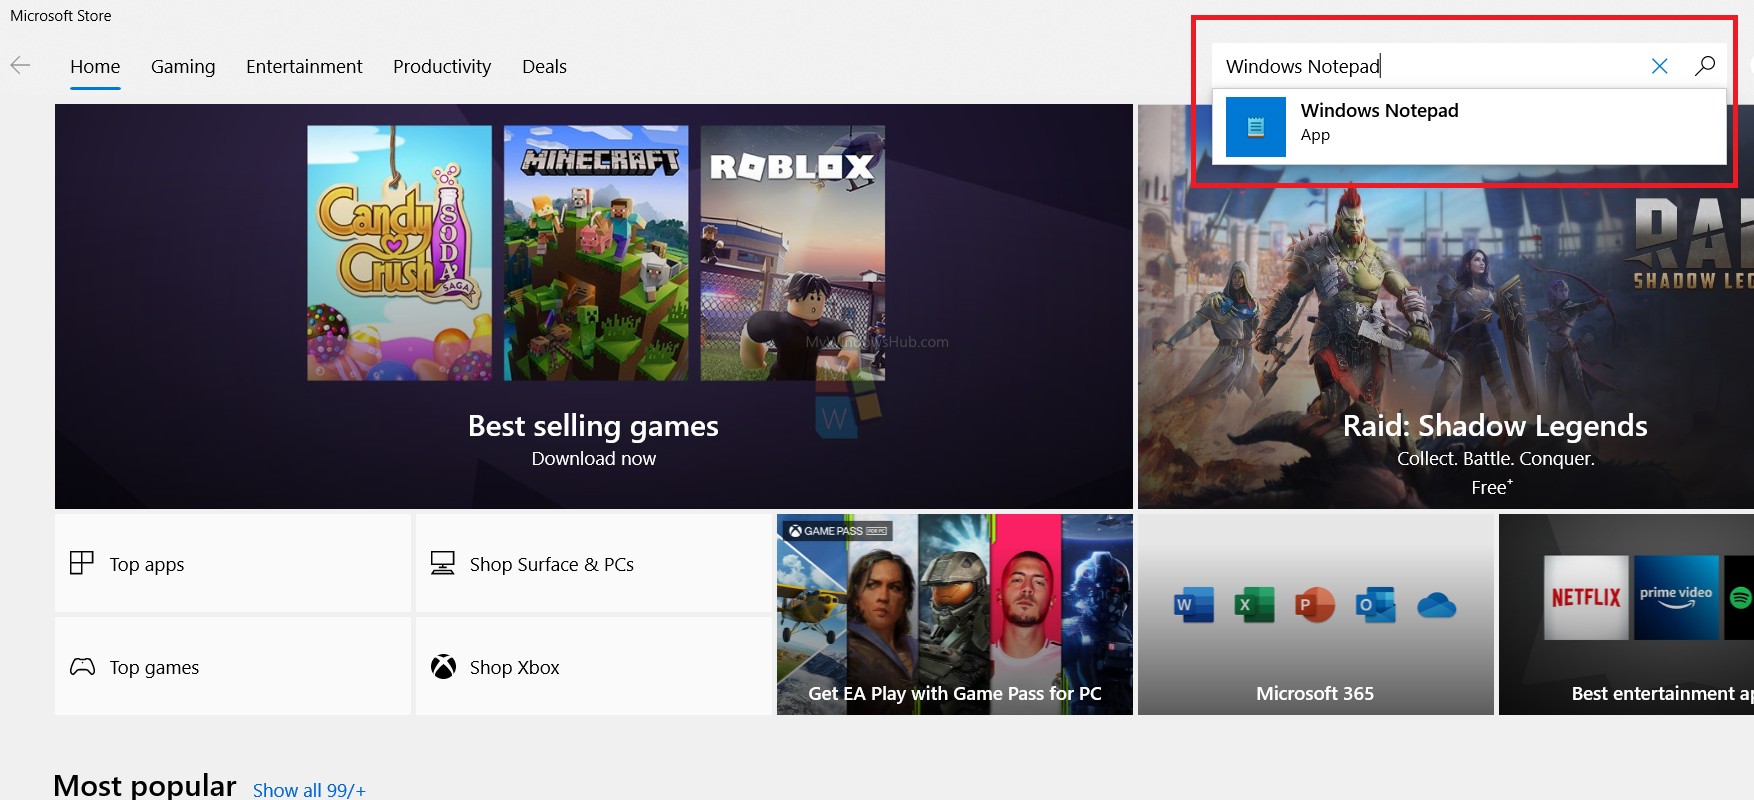Open the Shop Surface & PCs tile
Screen dimensions: 1754x800
point(594,564)
